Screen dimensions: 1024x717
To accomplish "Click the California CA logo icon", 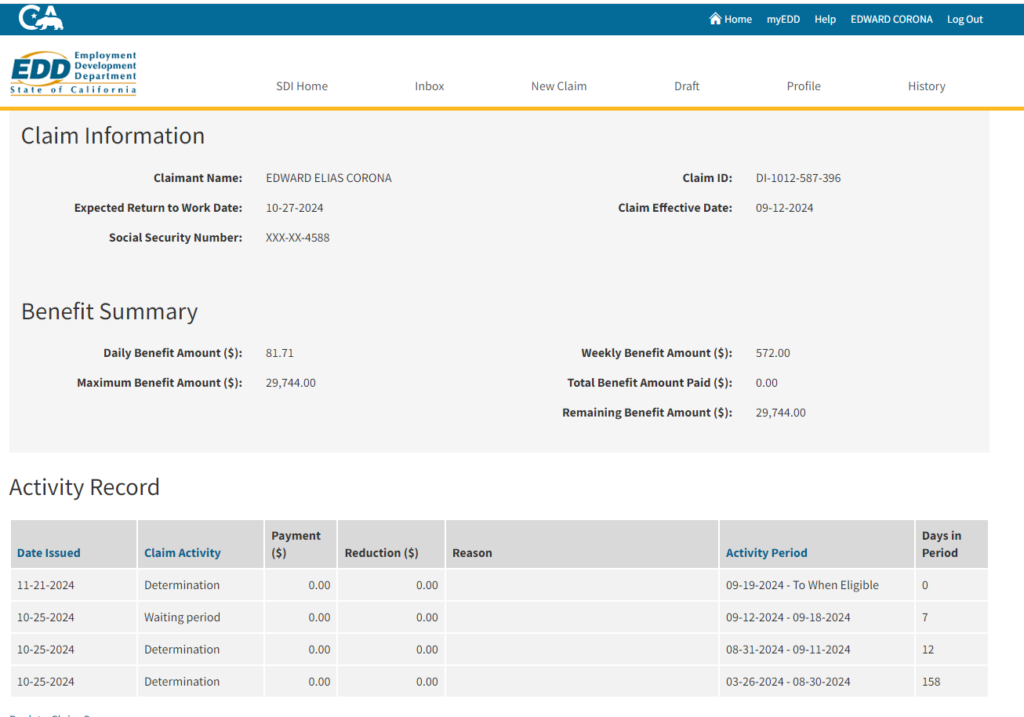I will coord(41,18).
